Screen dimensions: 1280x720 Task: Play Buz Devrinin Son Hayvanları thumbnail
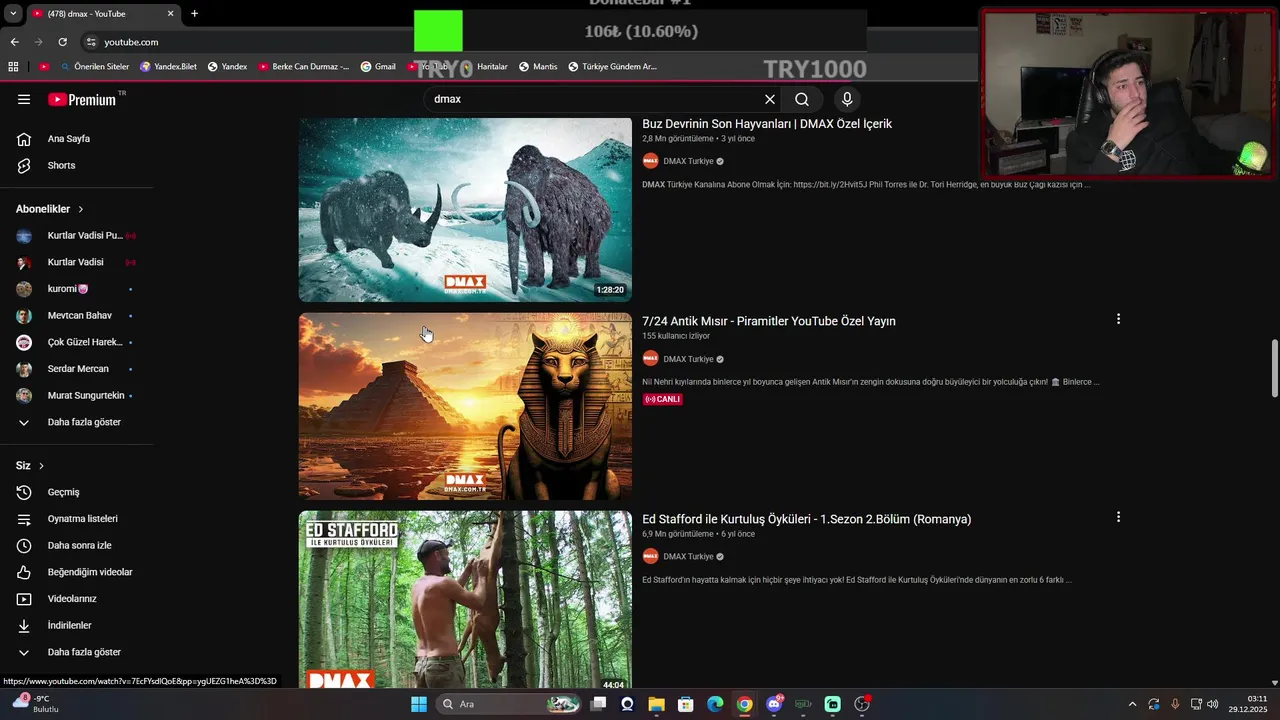click(465, 209)
